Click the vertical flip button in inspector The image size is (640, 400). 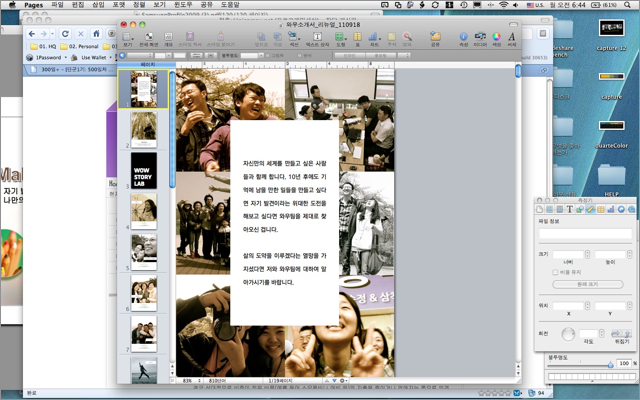(629, 333)
